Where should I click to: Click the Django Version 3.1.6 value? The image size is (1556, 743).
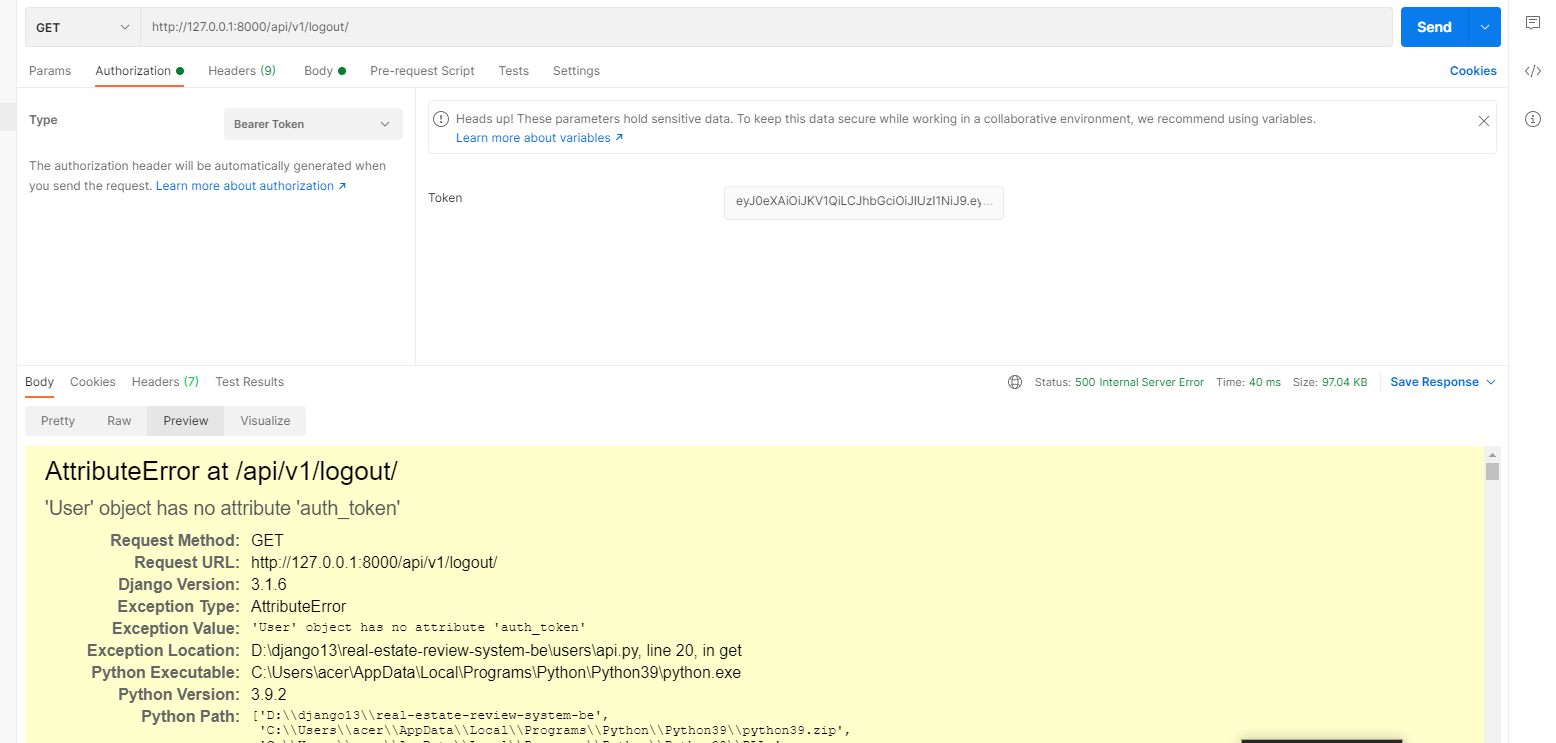point(269,584)
